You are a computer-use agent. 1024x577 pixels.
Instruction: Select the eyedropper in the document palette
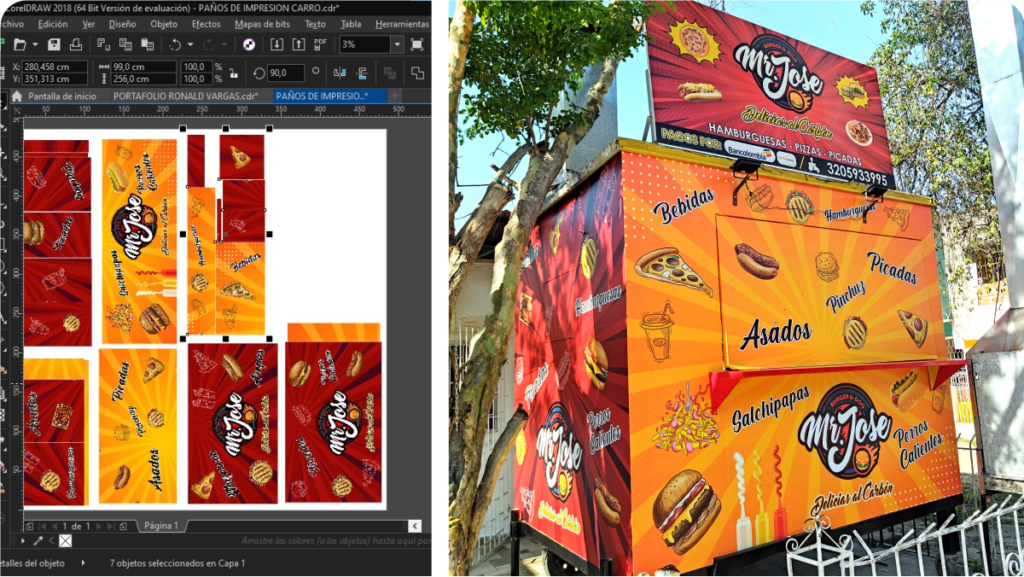[38, 541]
